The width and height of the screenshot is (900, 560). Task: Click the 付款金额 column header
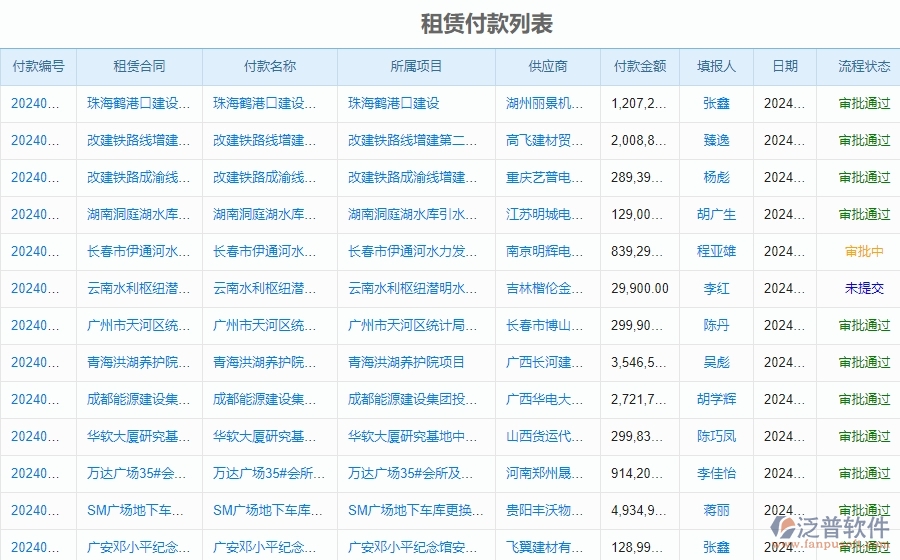click(x=639, y=67)
